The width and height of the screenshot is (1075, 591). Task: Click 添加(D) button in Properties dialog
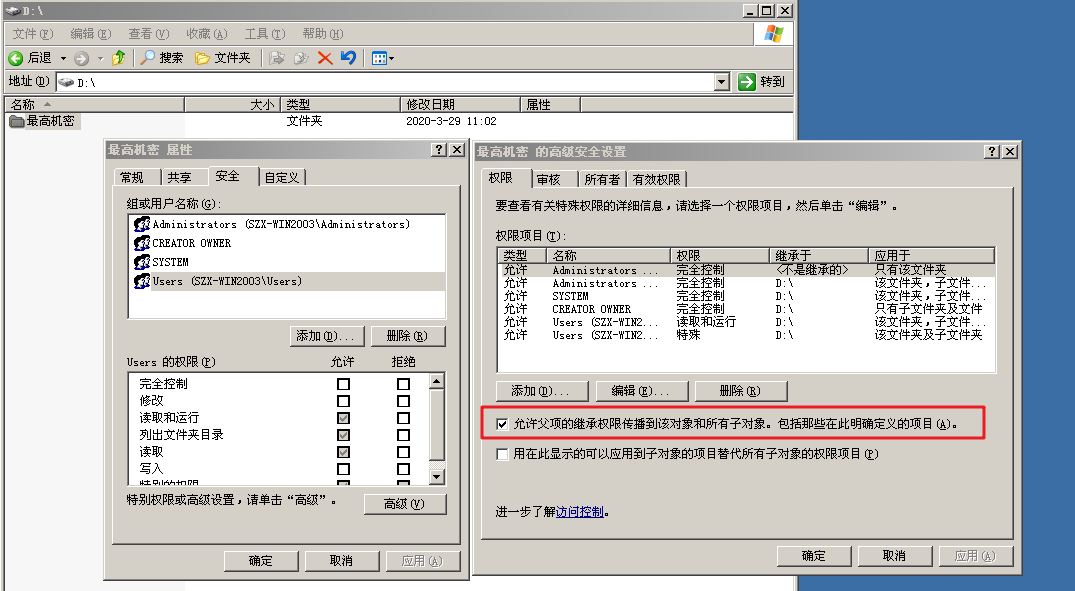[x=325, y=336]
